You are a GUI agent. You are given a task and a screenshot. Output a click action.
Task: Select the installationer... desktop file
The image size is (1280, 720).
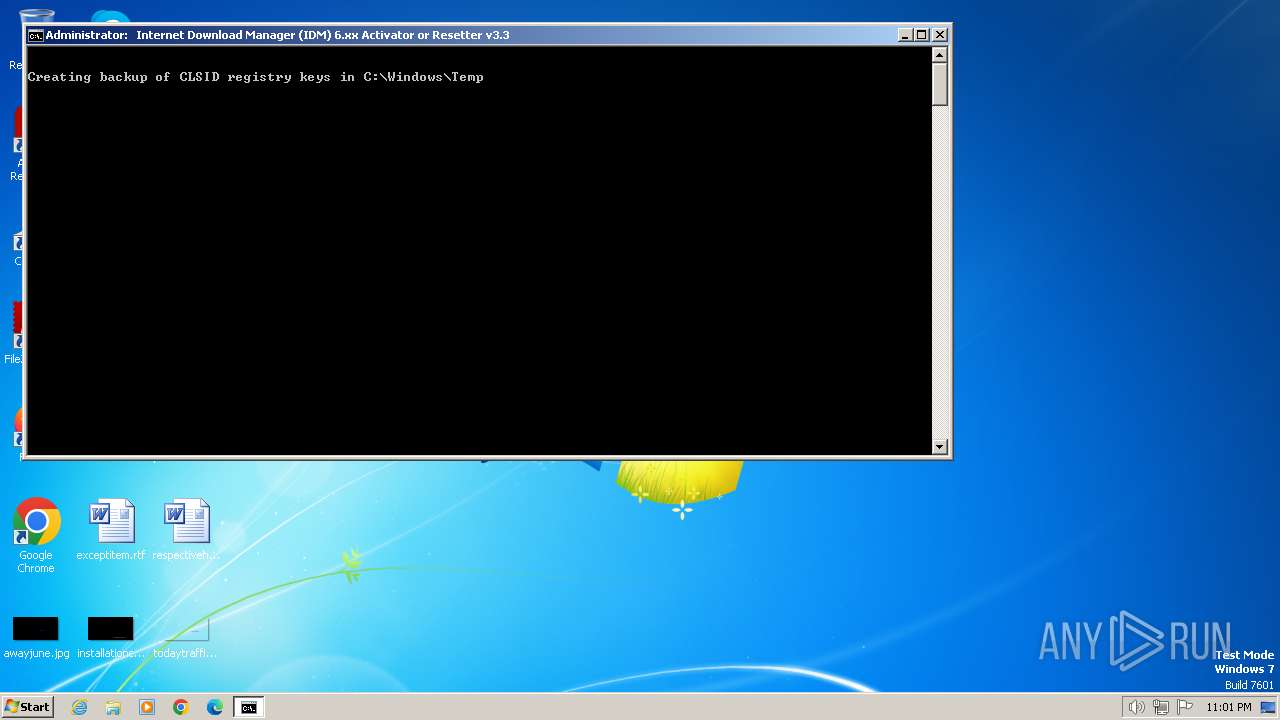111,638
